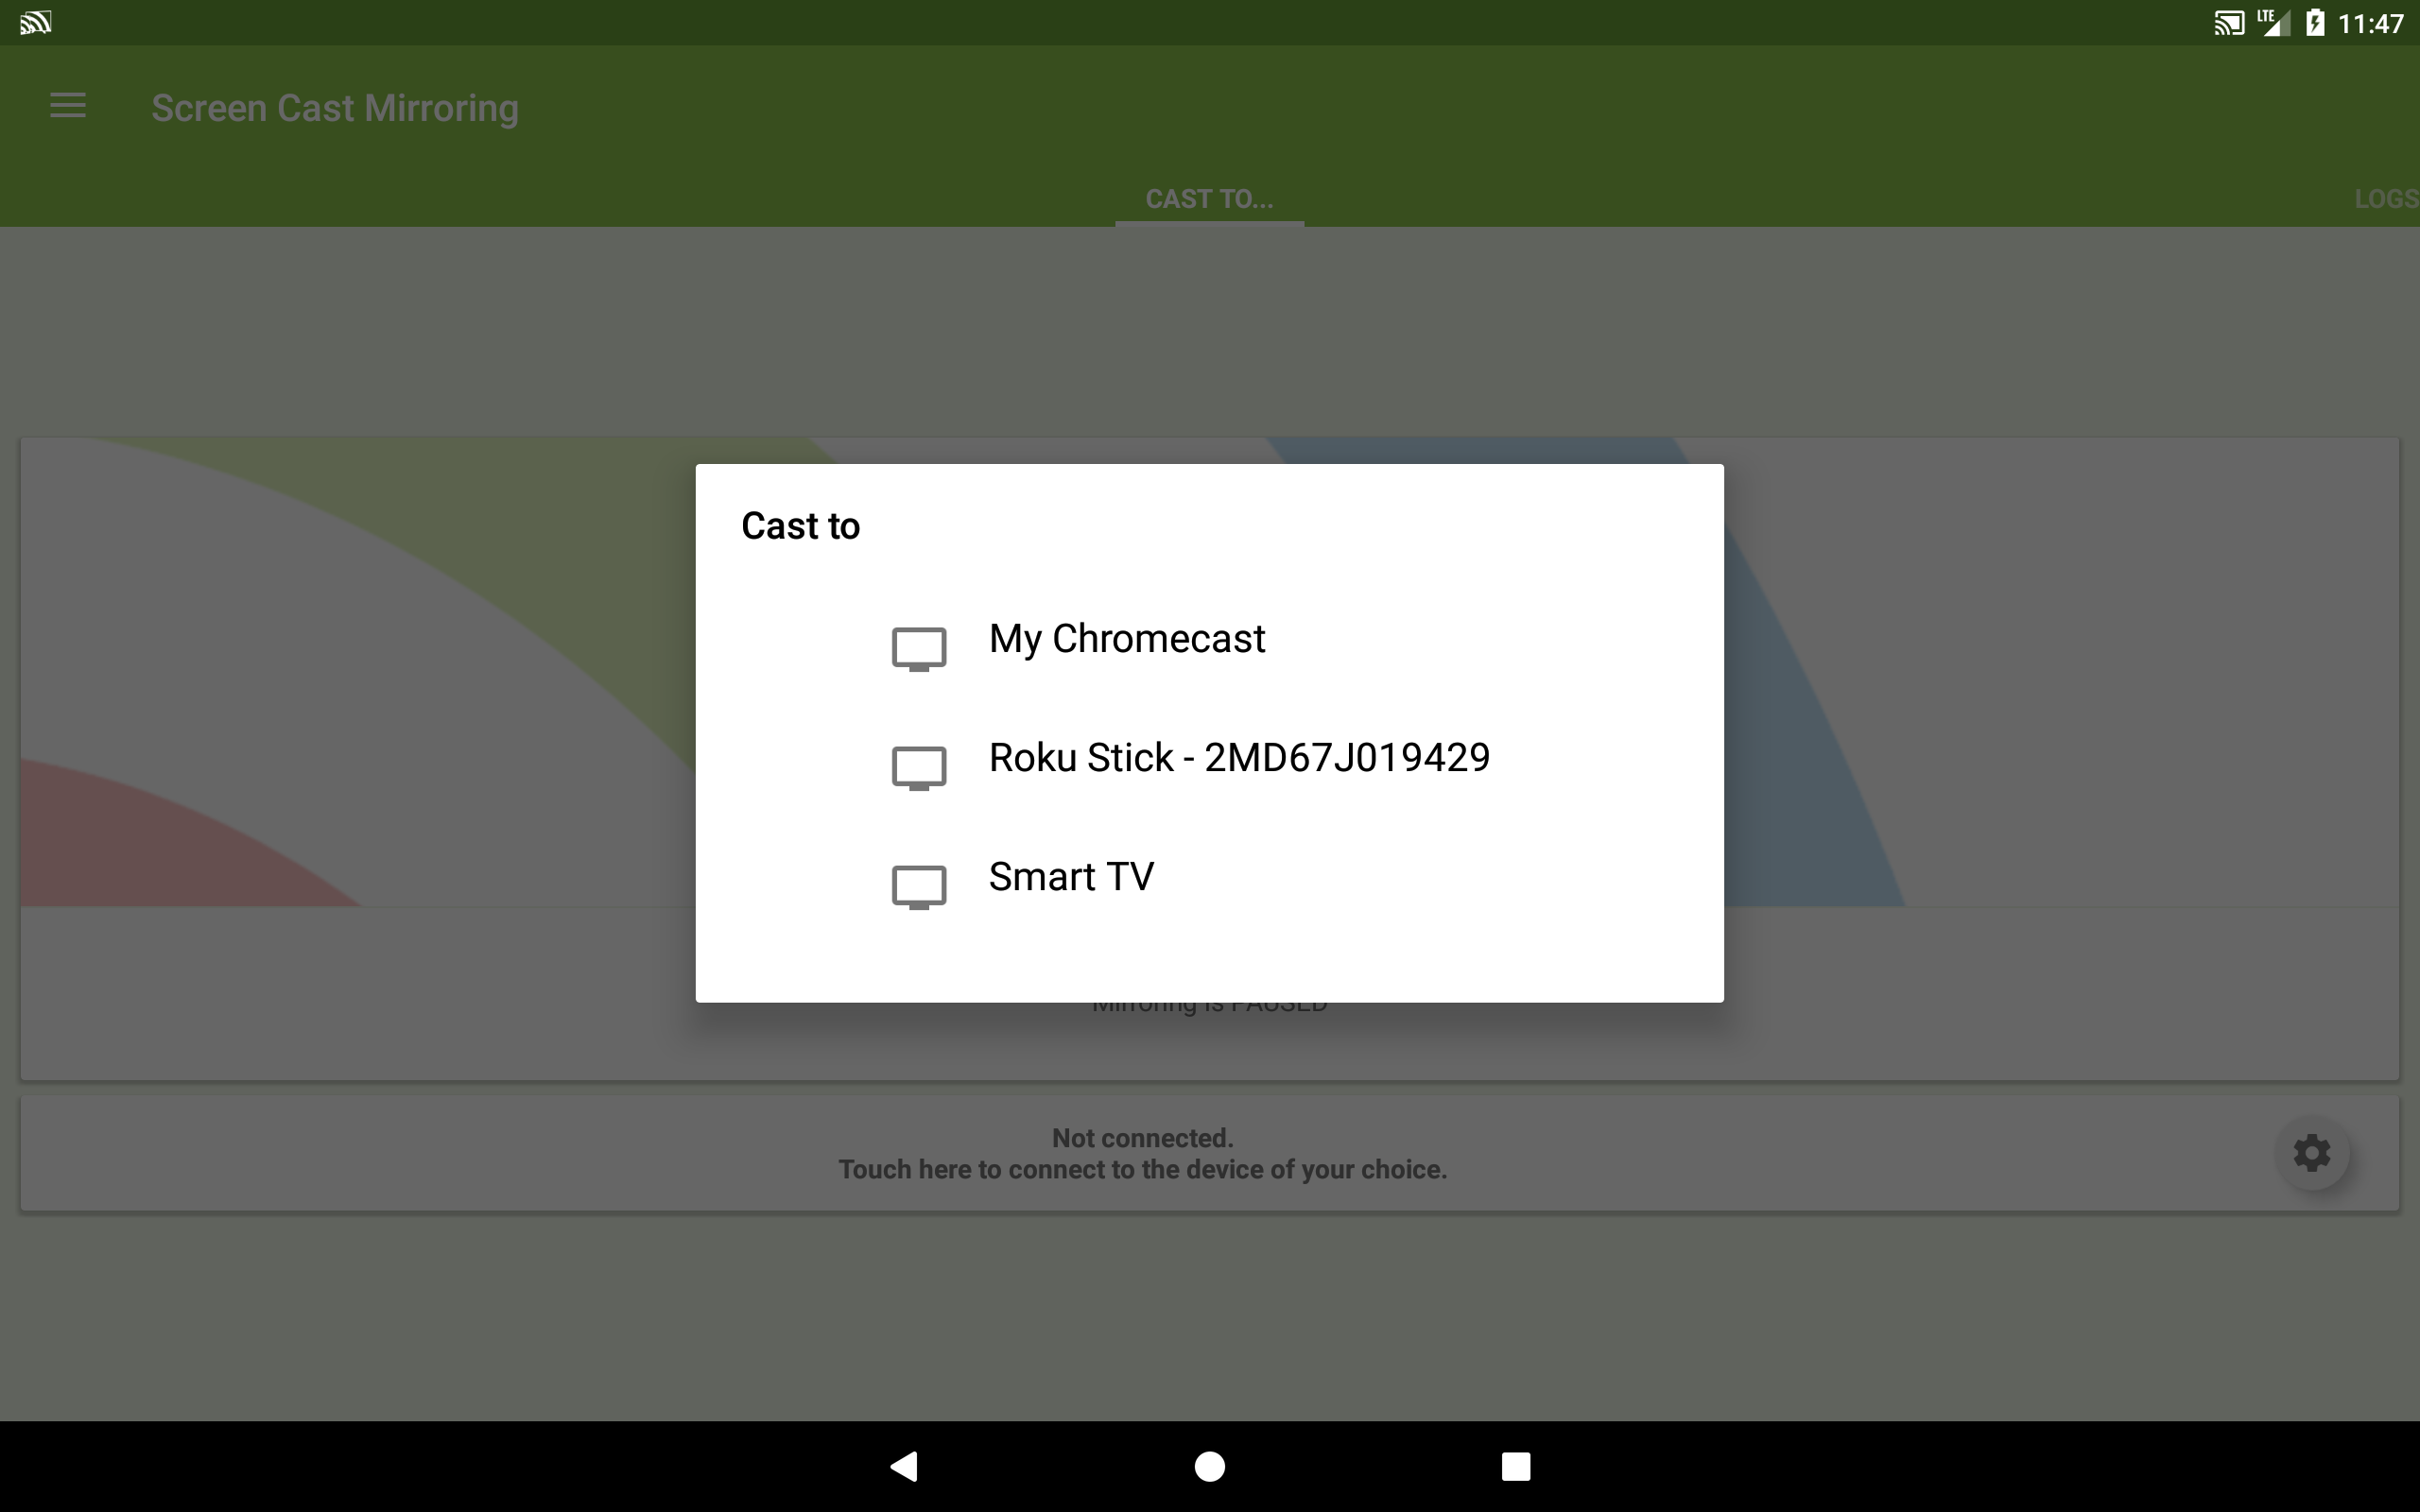Click the Roku Stick screen icon

918,768
